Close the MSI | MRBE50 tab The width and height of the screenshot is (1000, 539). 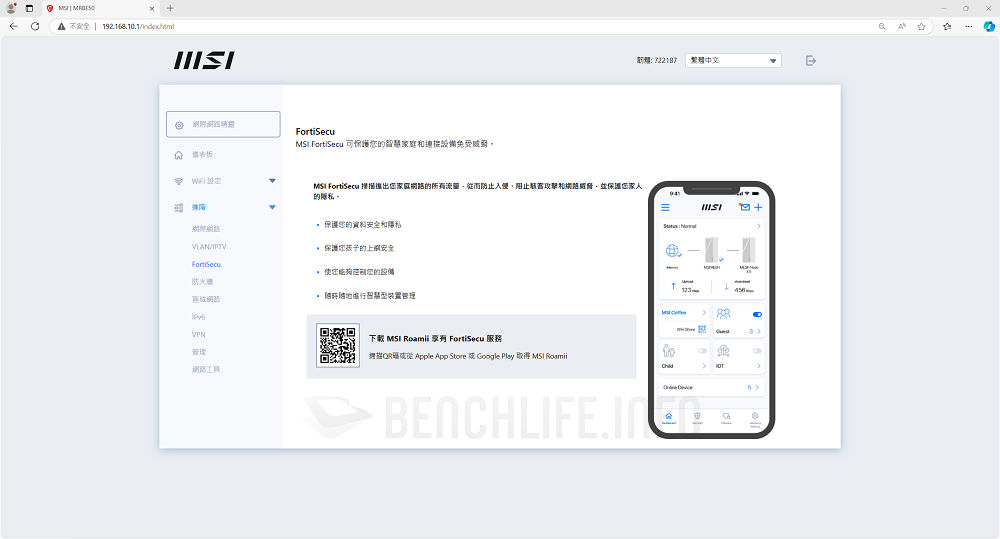[x=152, y=8]
